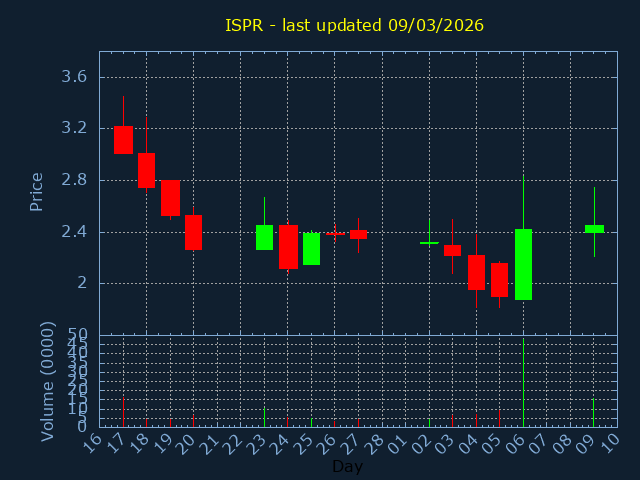Click the Volume (0000) axis label

coord(47,381)
